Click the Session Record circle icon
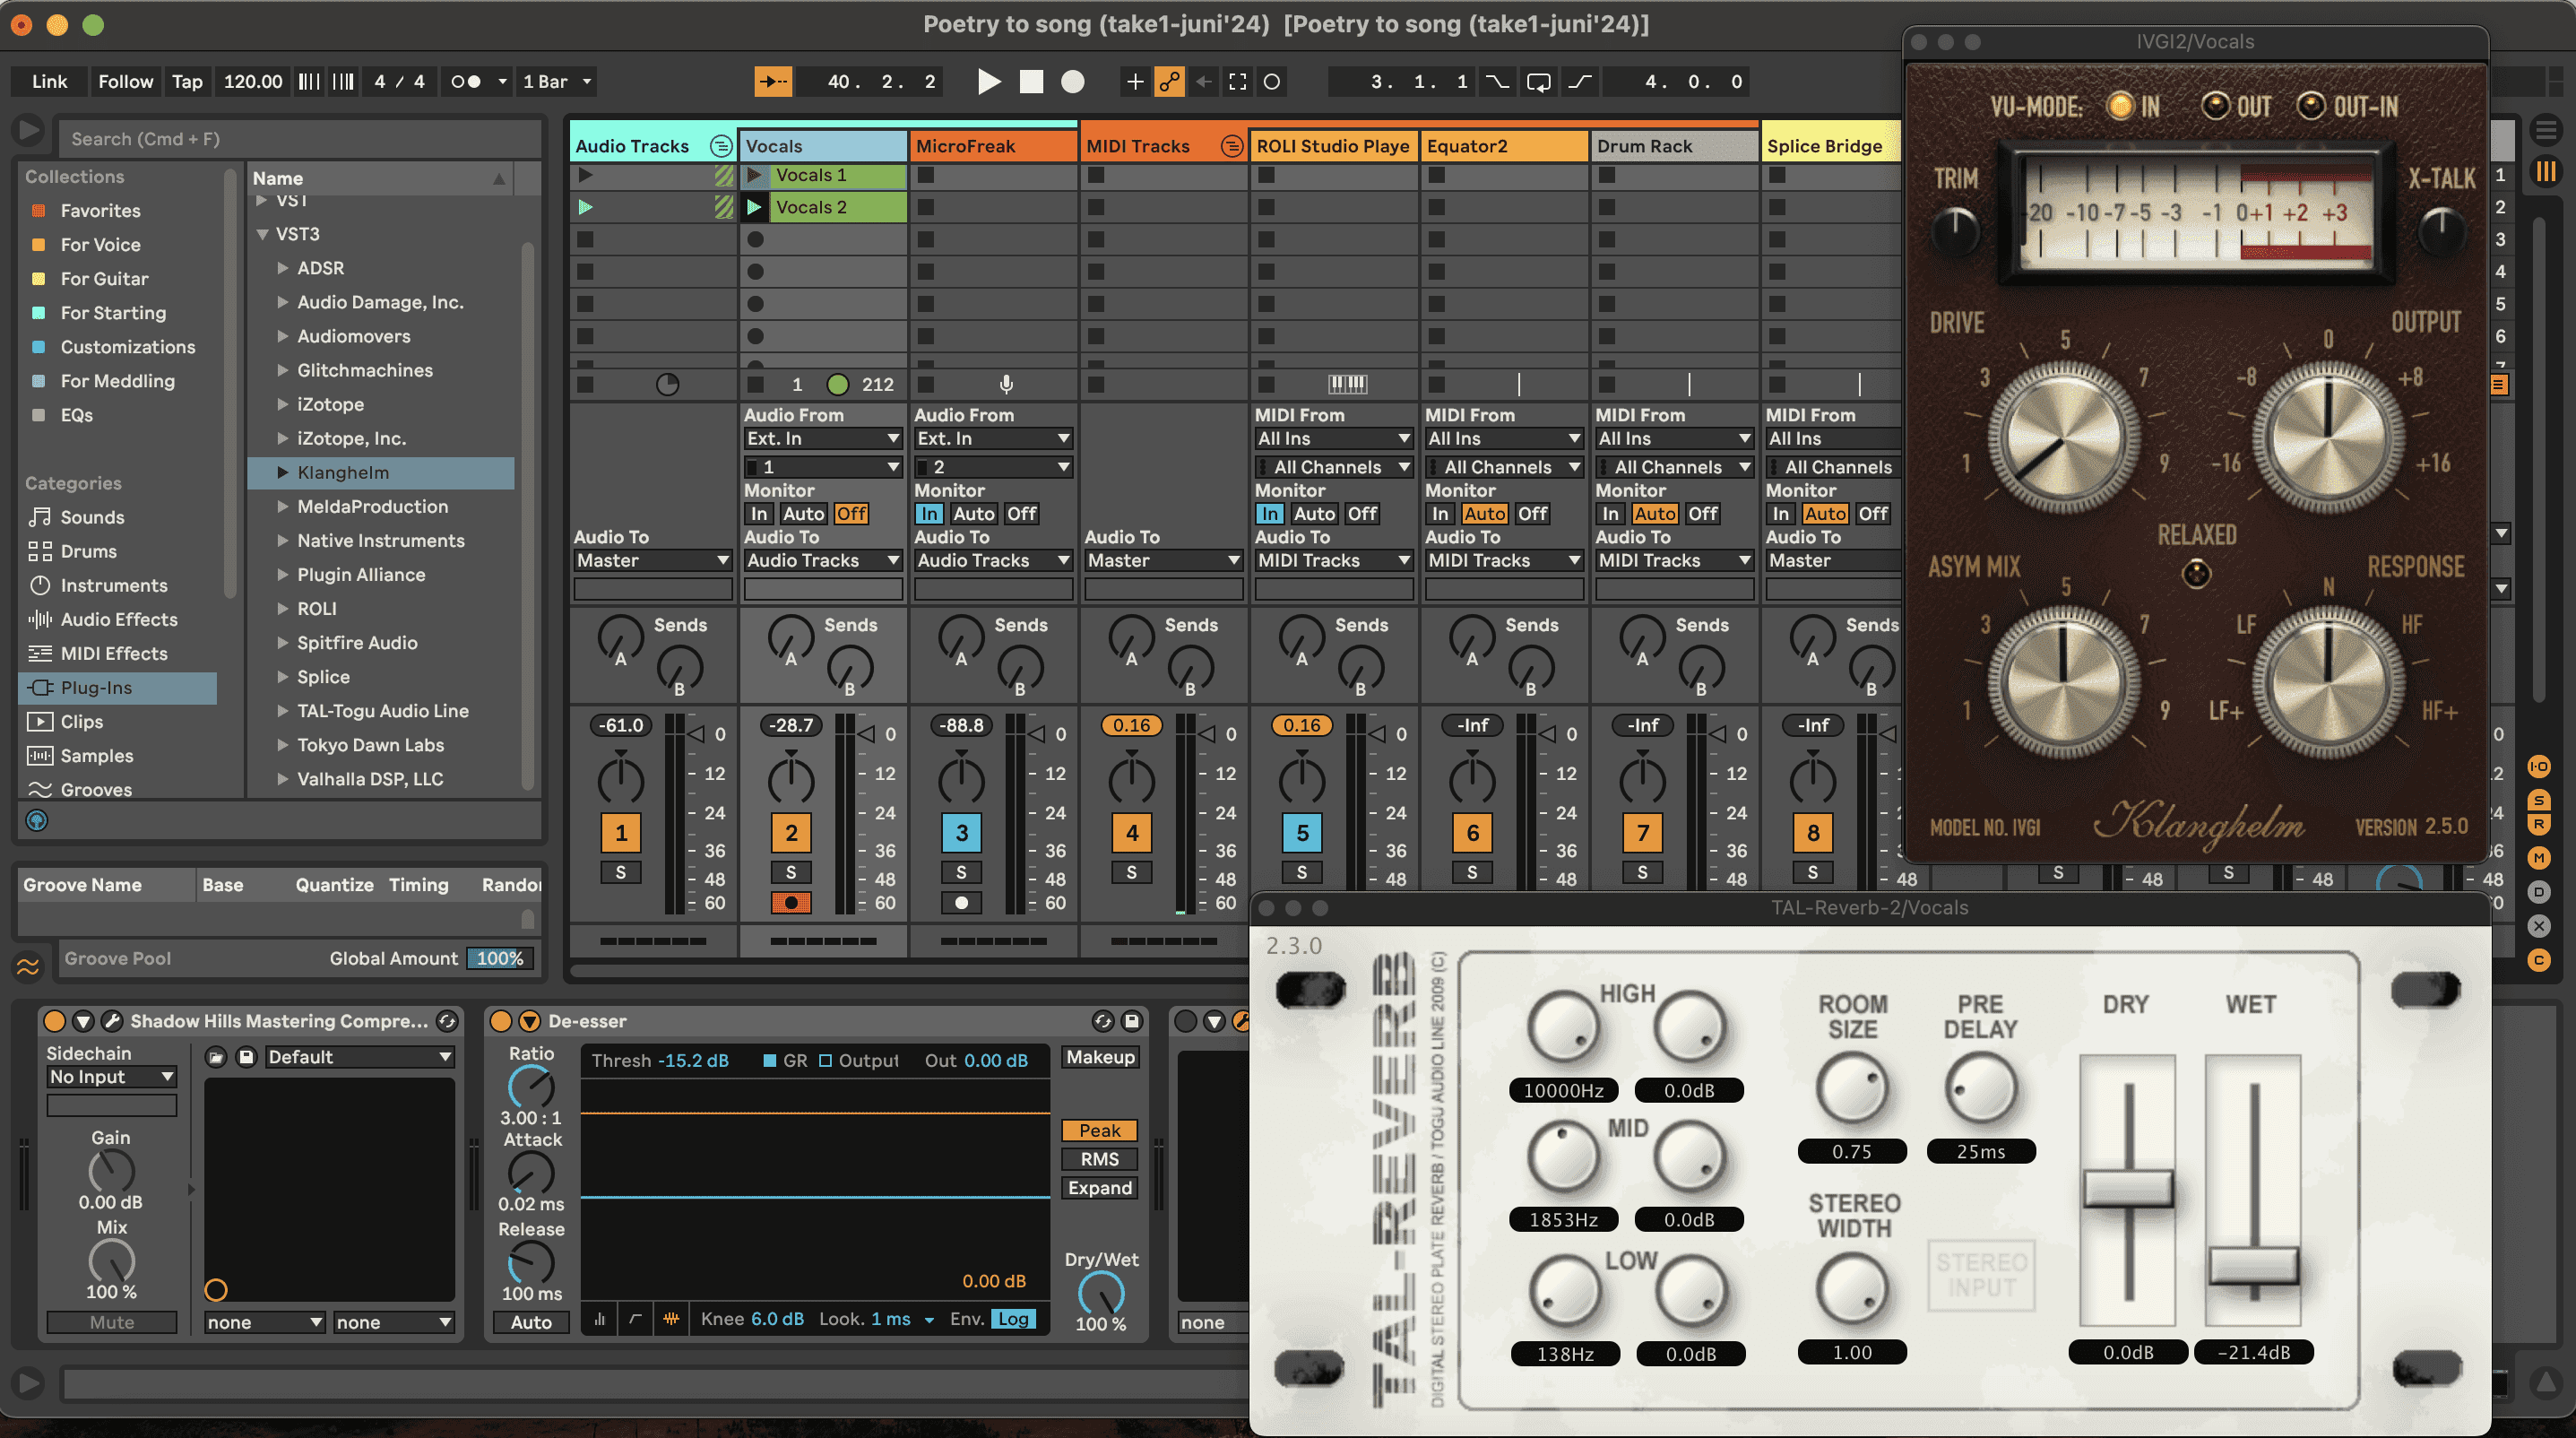 point(1272,82)
